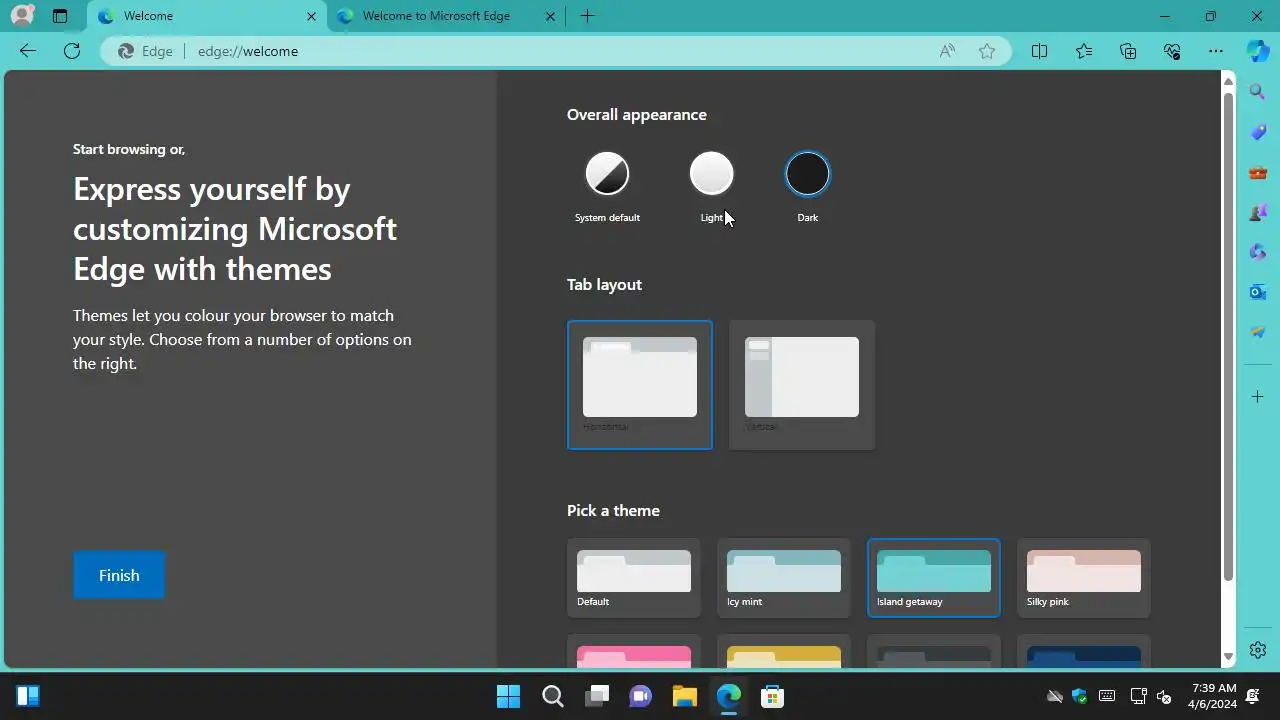Open sidebar settings gear icon
Screen dimensions: 1280x720
click(x=1258, y=650)
